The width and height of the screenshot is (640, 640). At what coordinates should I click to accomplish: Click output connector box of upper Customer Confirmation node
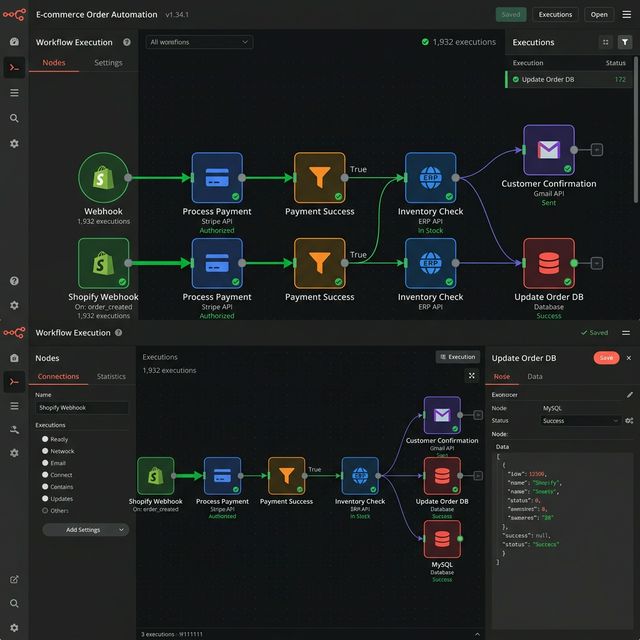597,150
